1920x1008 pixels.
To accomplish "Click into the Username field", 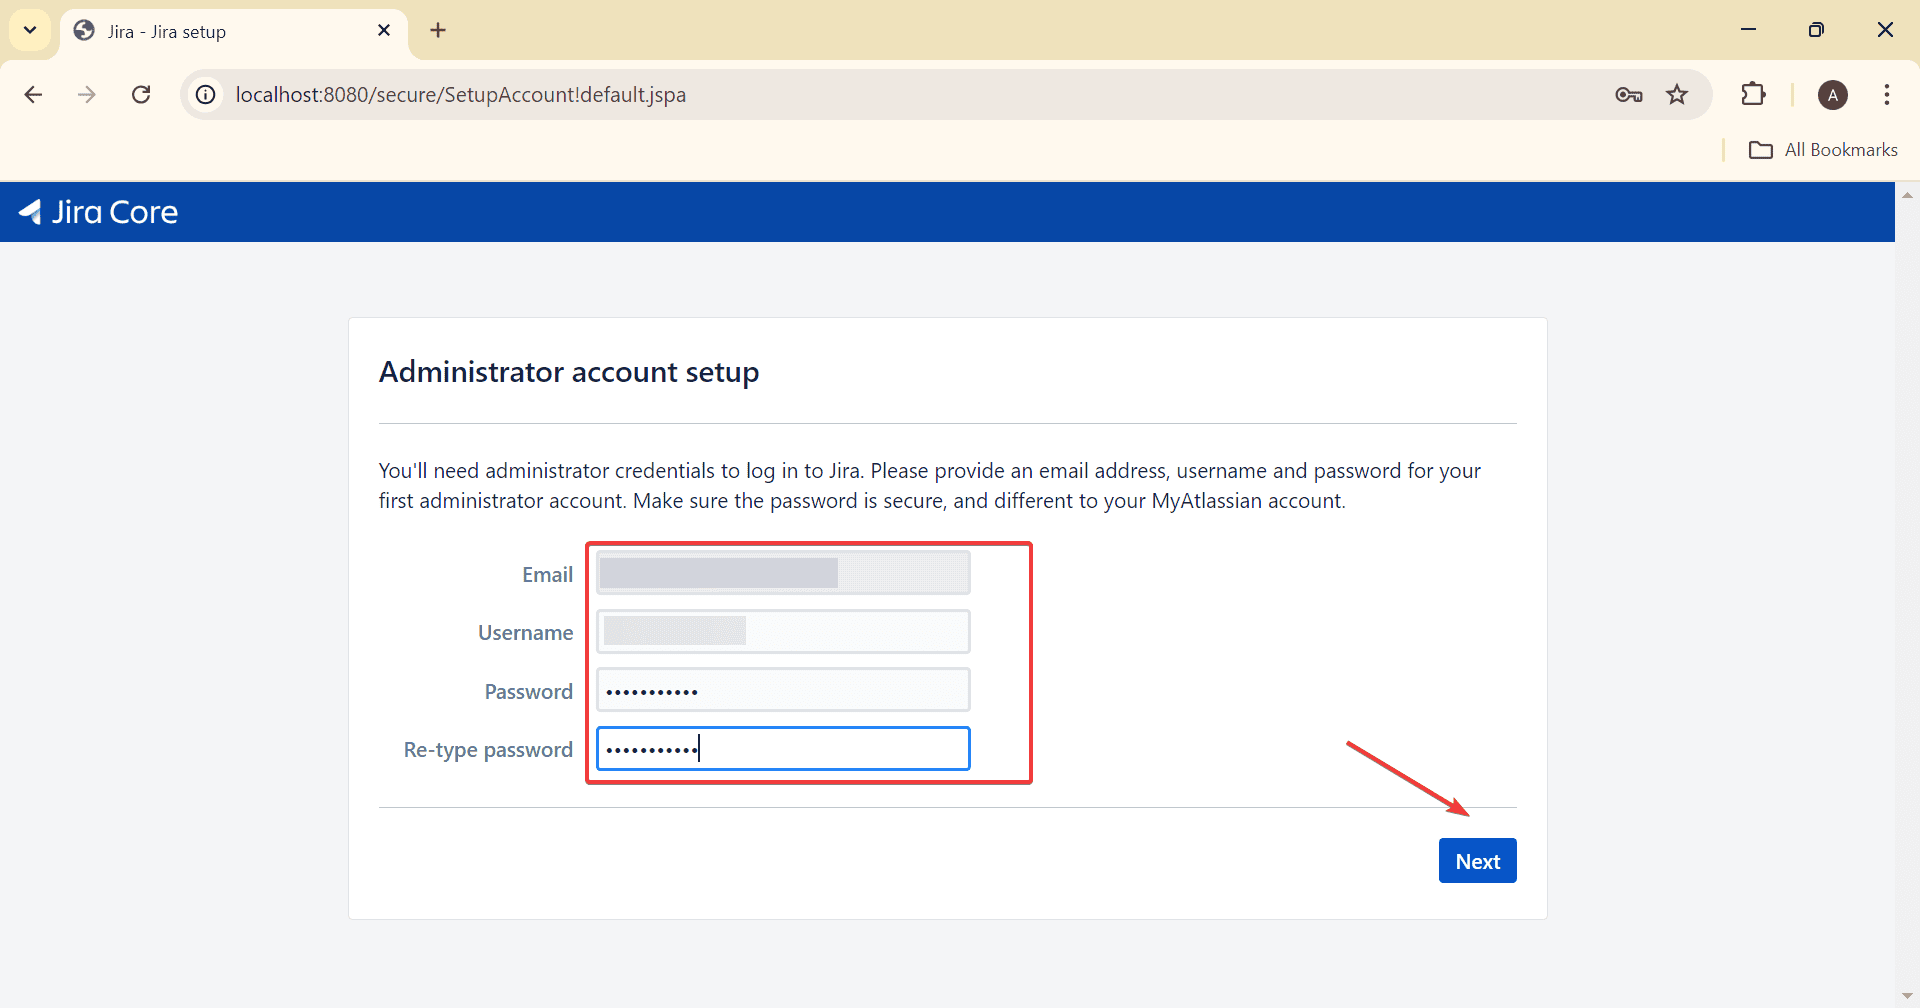I will (783, 631).
